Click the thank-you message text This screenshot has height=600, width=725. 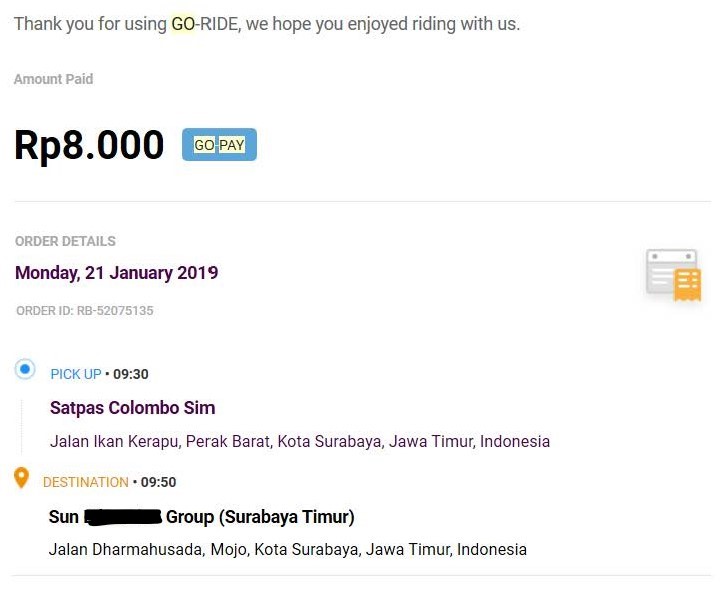point(267,23)
